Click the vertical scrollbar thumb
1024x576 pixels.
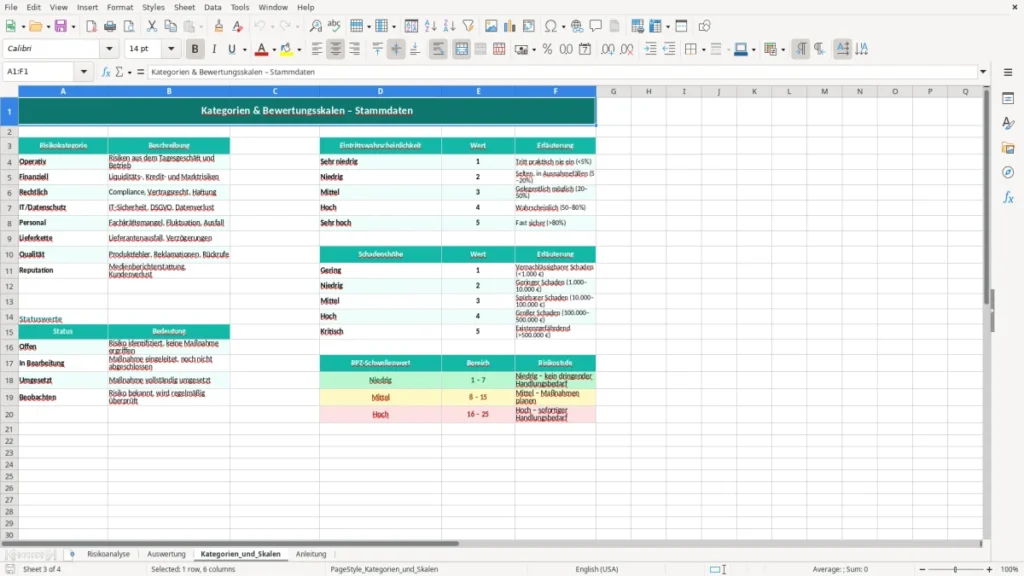coord(987,199)
